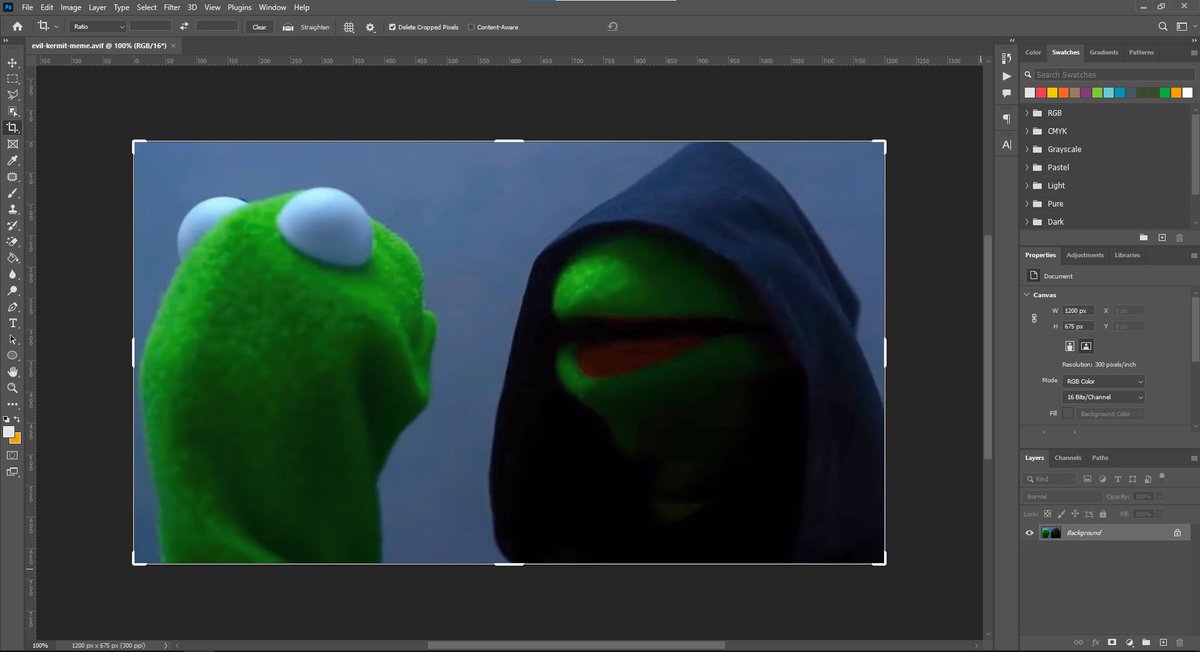1200x652 pixels.
Task: Set canvas to landscape orientation
Action: pyautogui.click(x=1086, y=346)
